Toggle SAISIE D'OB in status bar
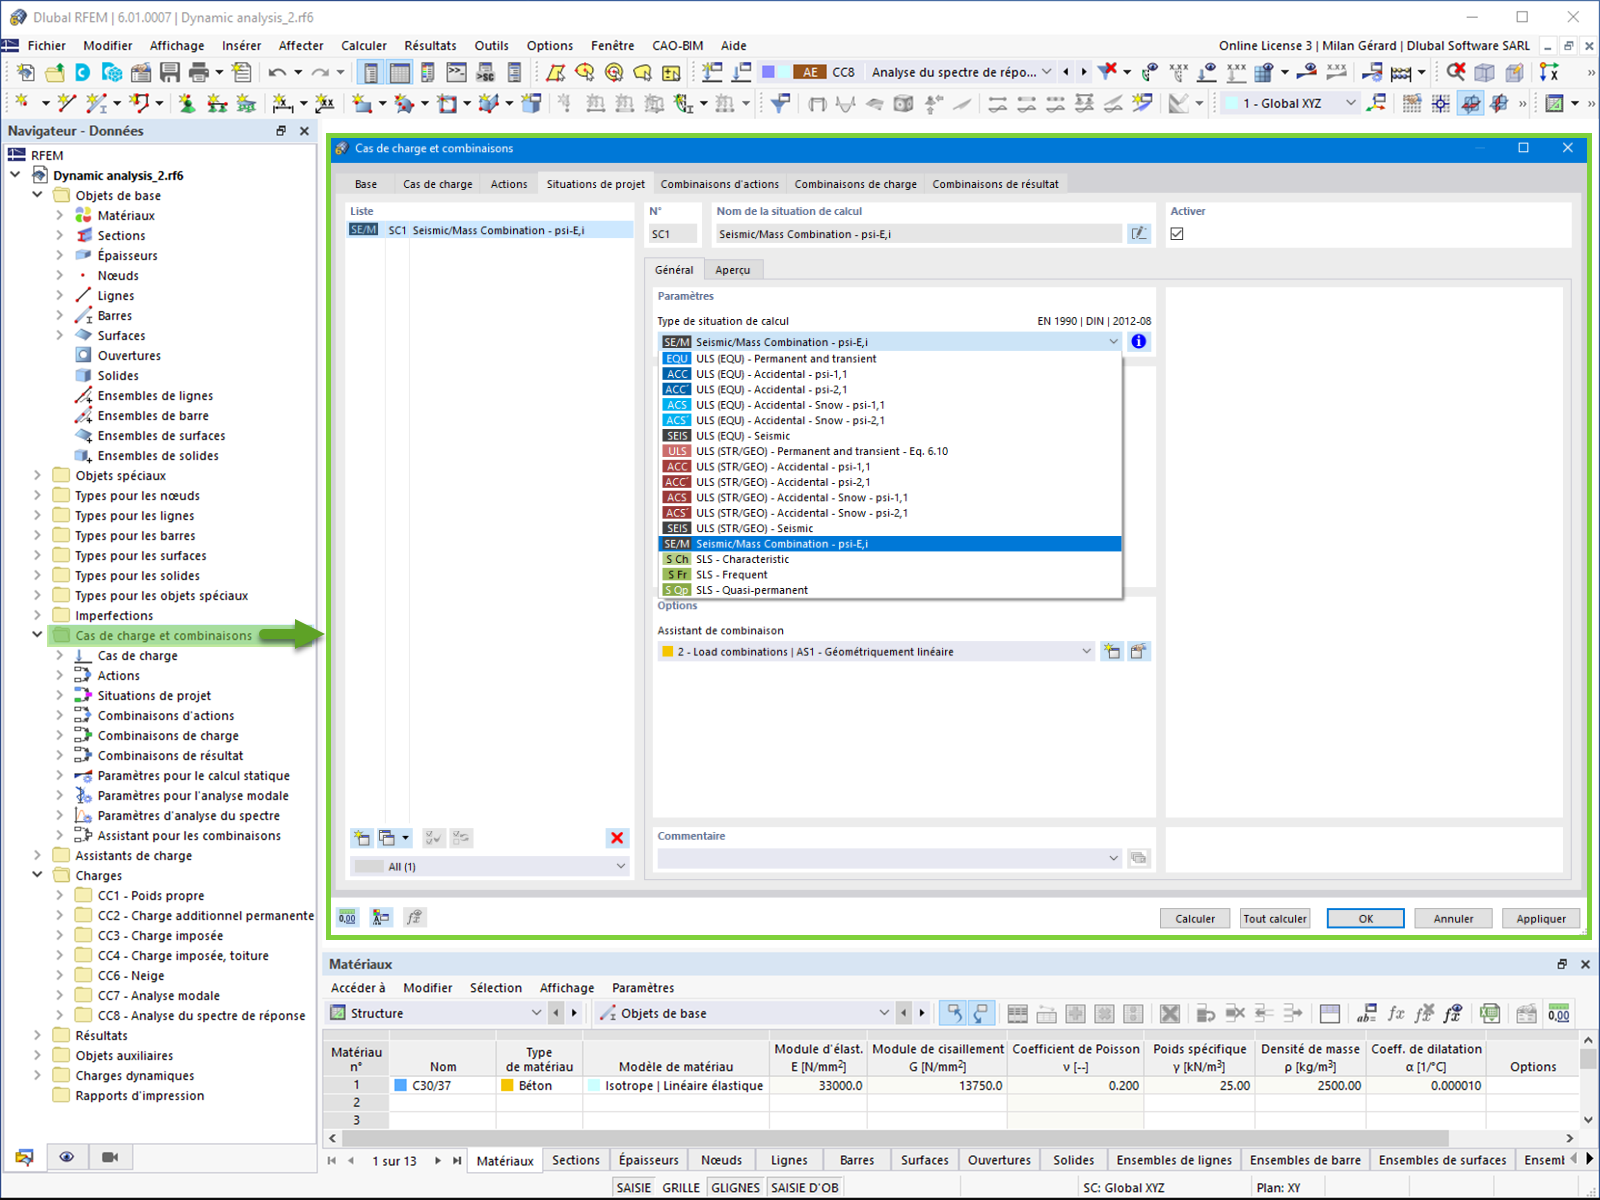Image resolution: width=1600 pixels, height=1200 pixels. (x=805, y=1187)
